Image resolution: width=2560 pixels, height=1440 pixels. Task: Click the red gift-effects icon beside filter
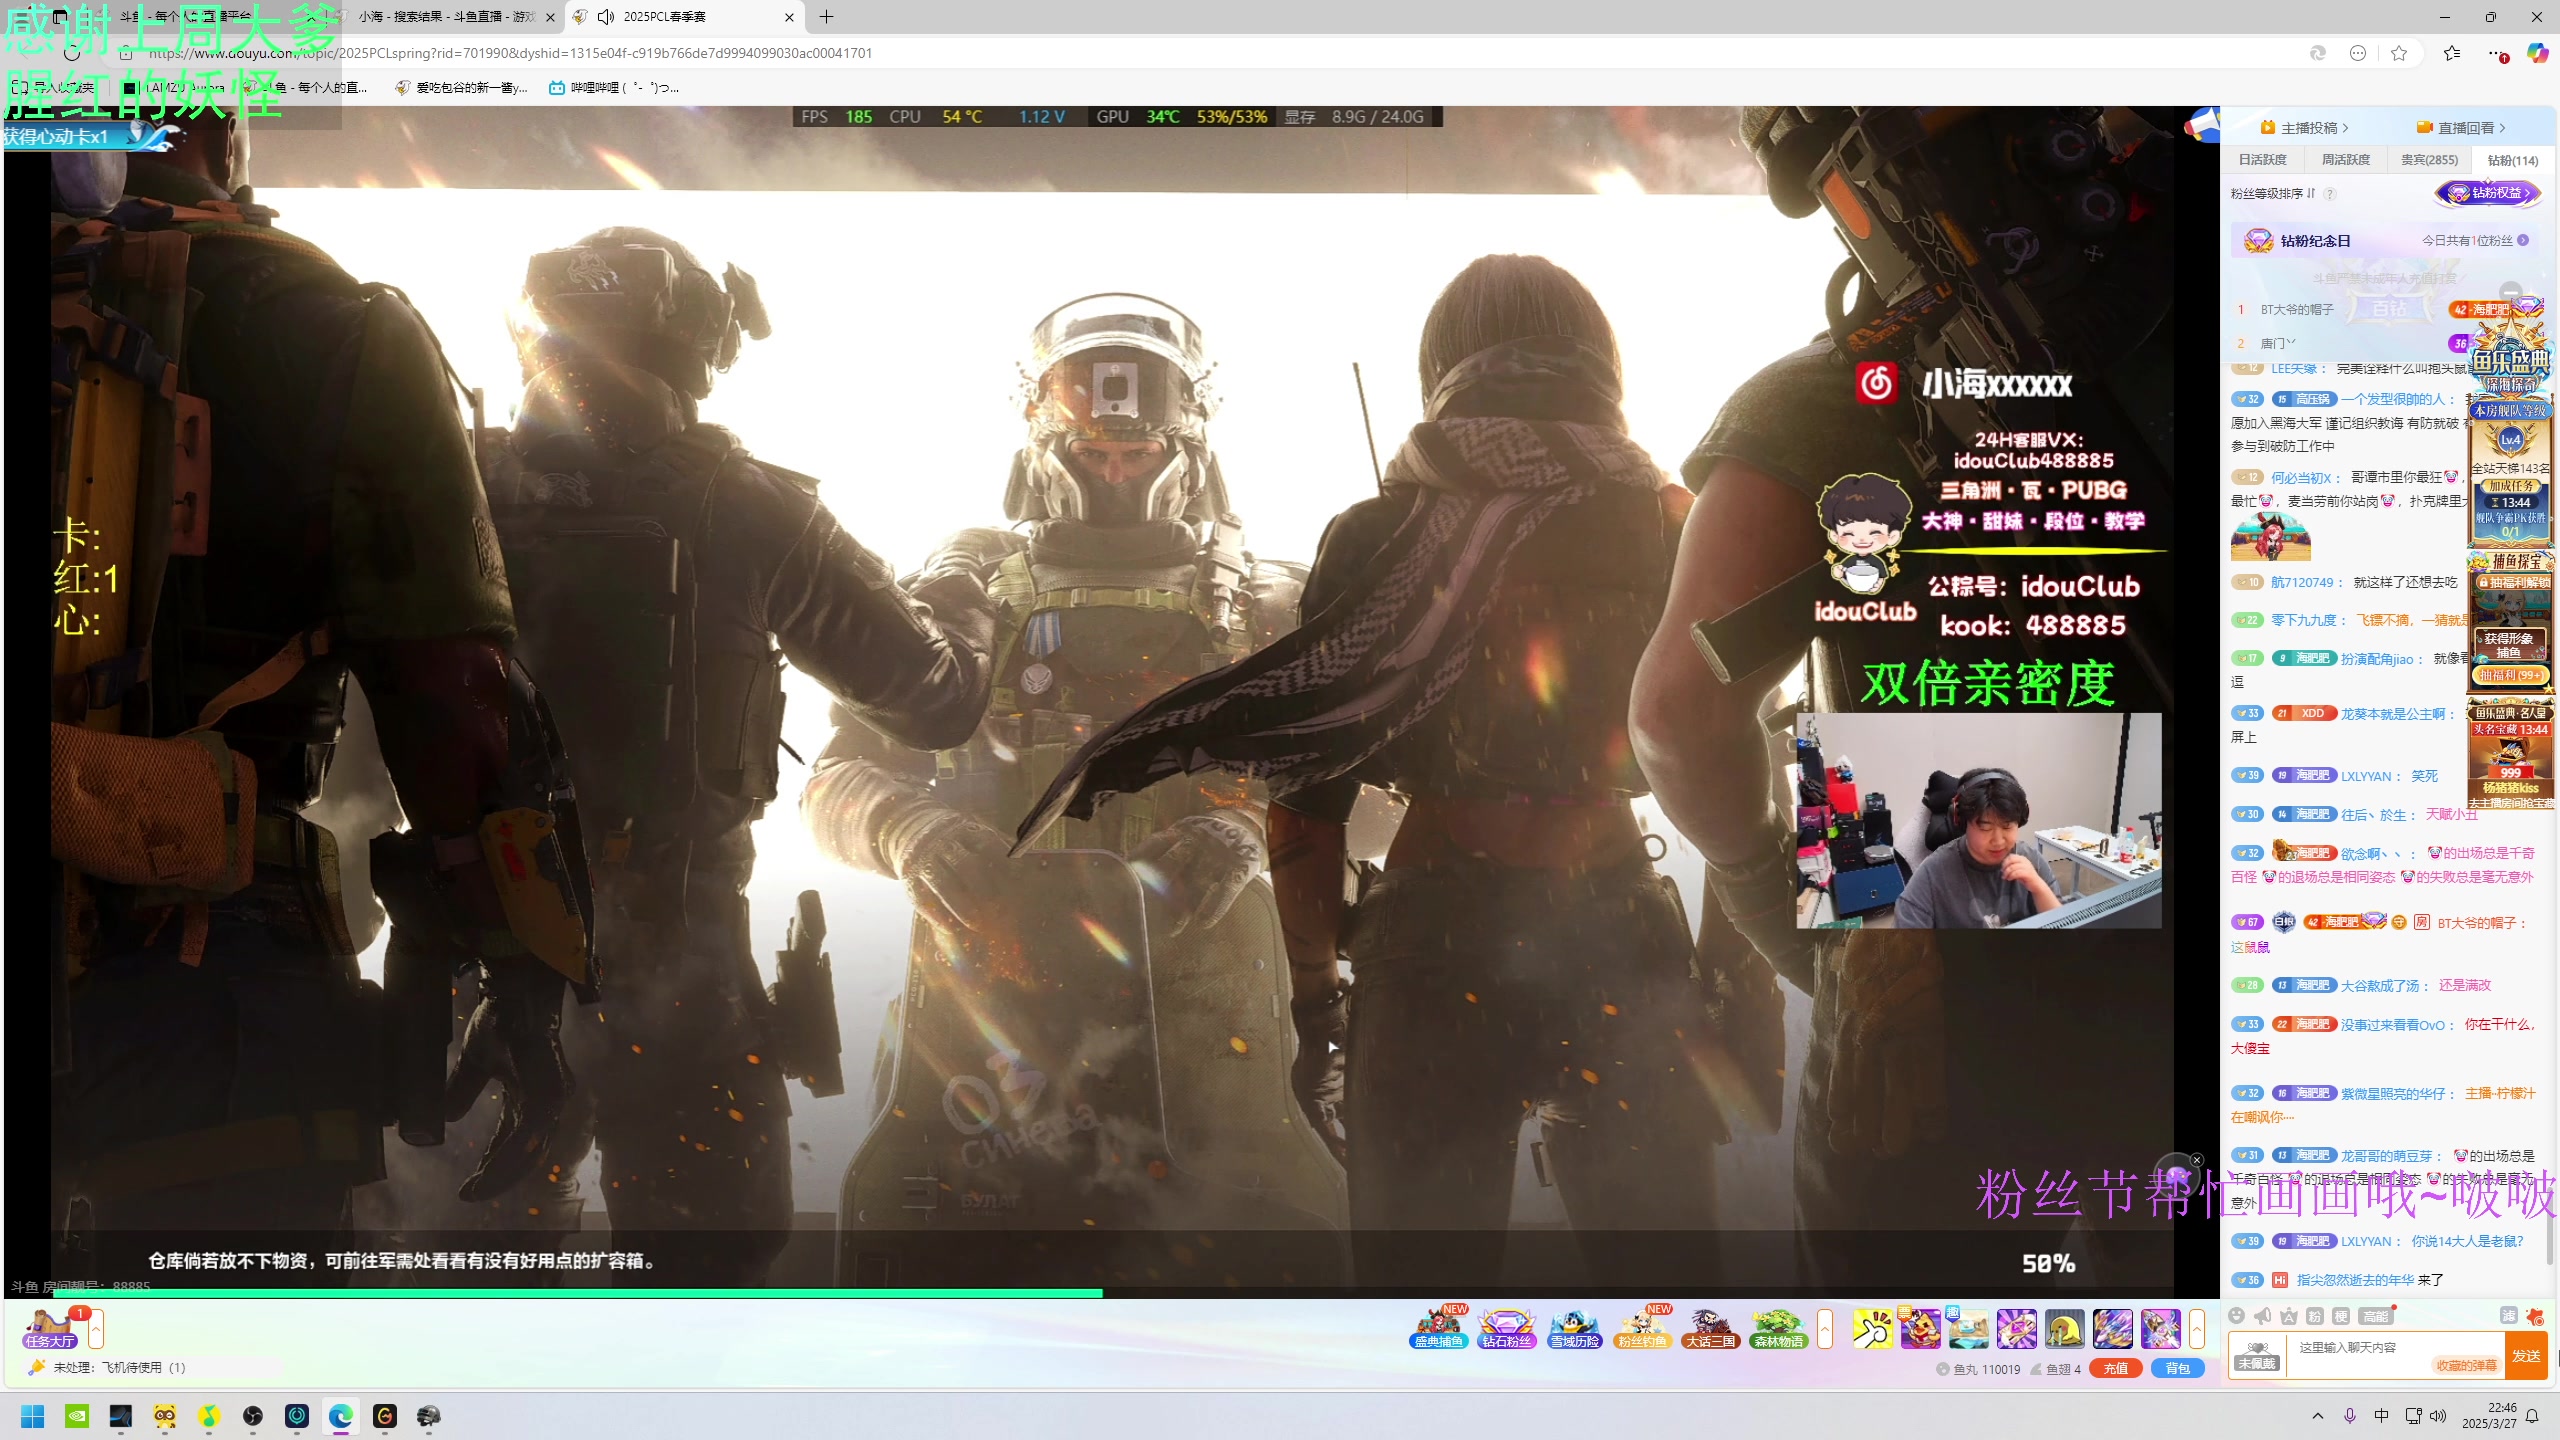tap(2534, 1316)
